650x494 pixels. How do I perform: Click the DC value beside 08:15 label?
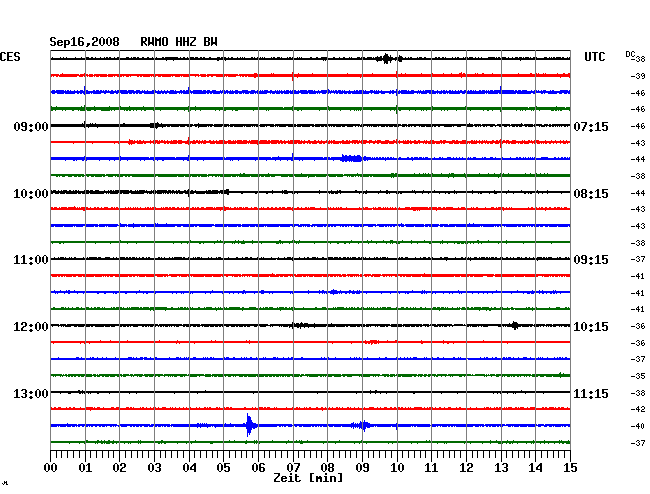click(638, 193)
